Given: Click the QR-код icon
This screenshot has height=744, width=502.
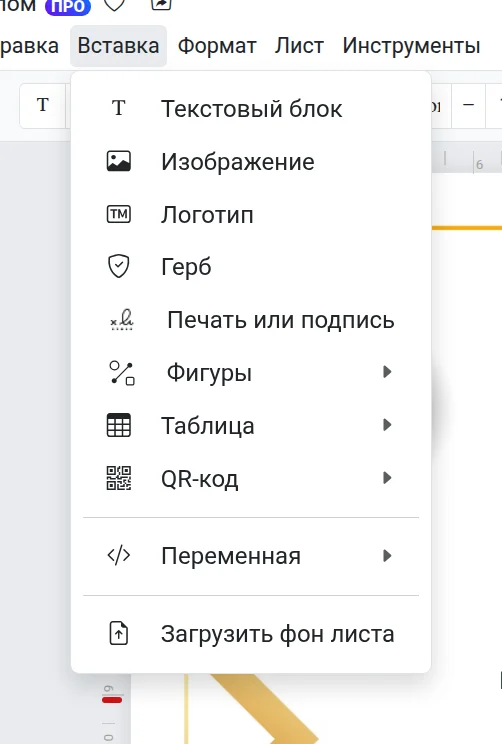Looking at the screenshot, I should 119,478.
